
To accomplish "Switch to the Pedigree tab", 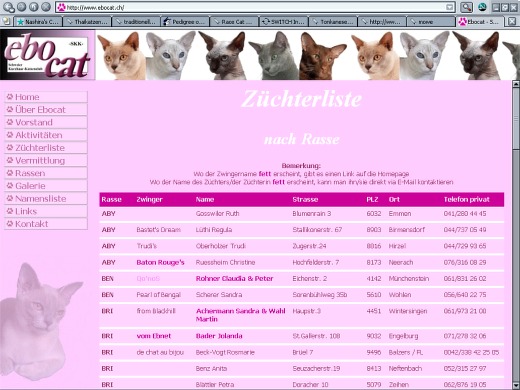I will coord(185,22).
